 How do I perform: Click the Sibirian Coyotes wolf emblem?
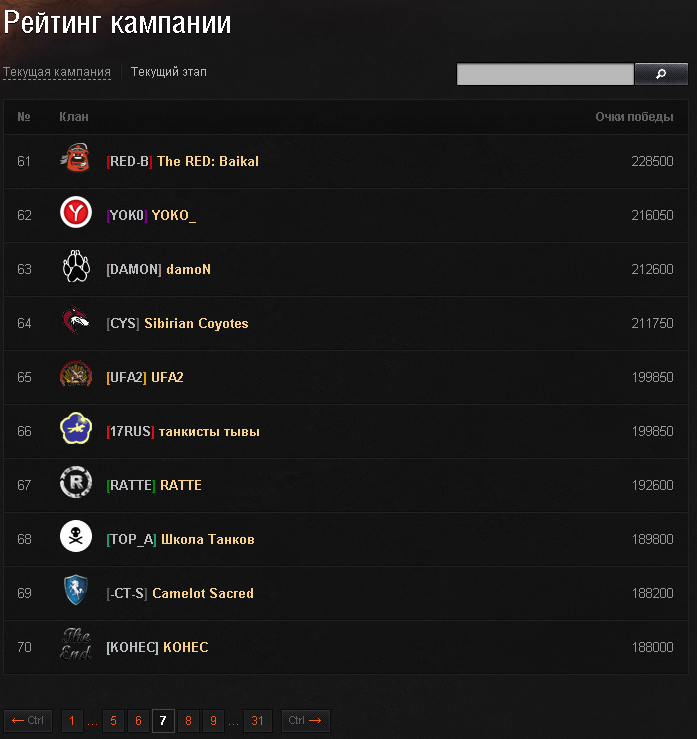(x=75, y=320)
